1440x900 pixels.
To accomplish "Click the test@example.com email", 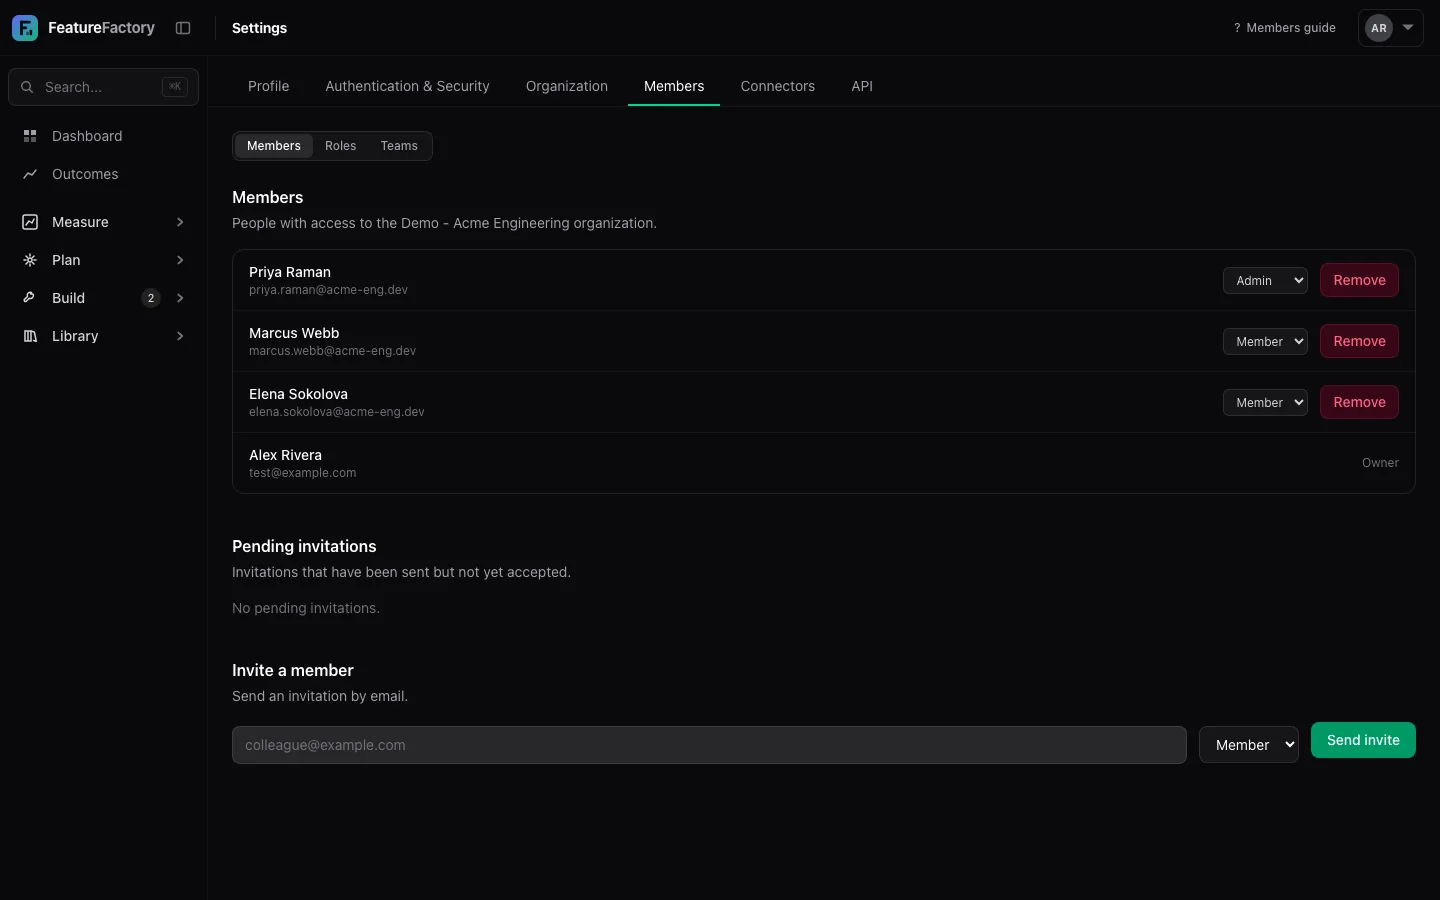I will [302, 473].
